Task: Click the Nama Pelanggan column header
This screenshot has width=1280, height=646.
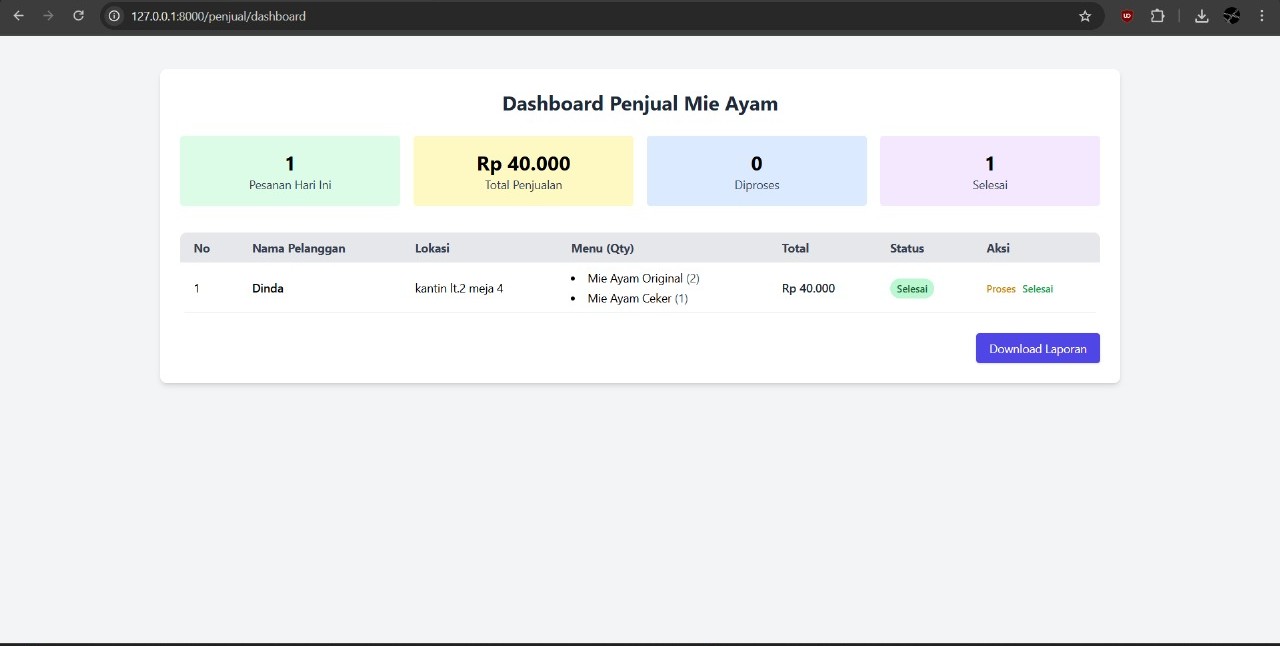Action: coord(298,248)
